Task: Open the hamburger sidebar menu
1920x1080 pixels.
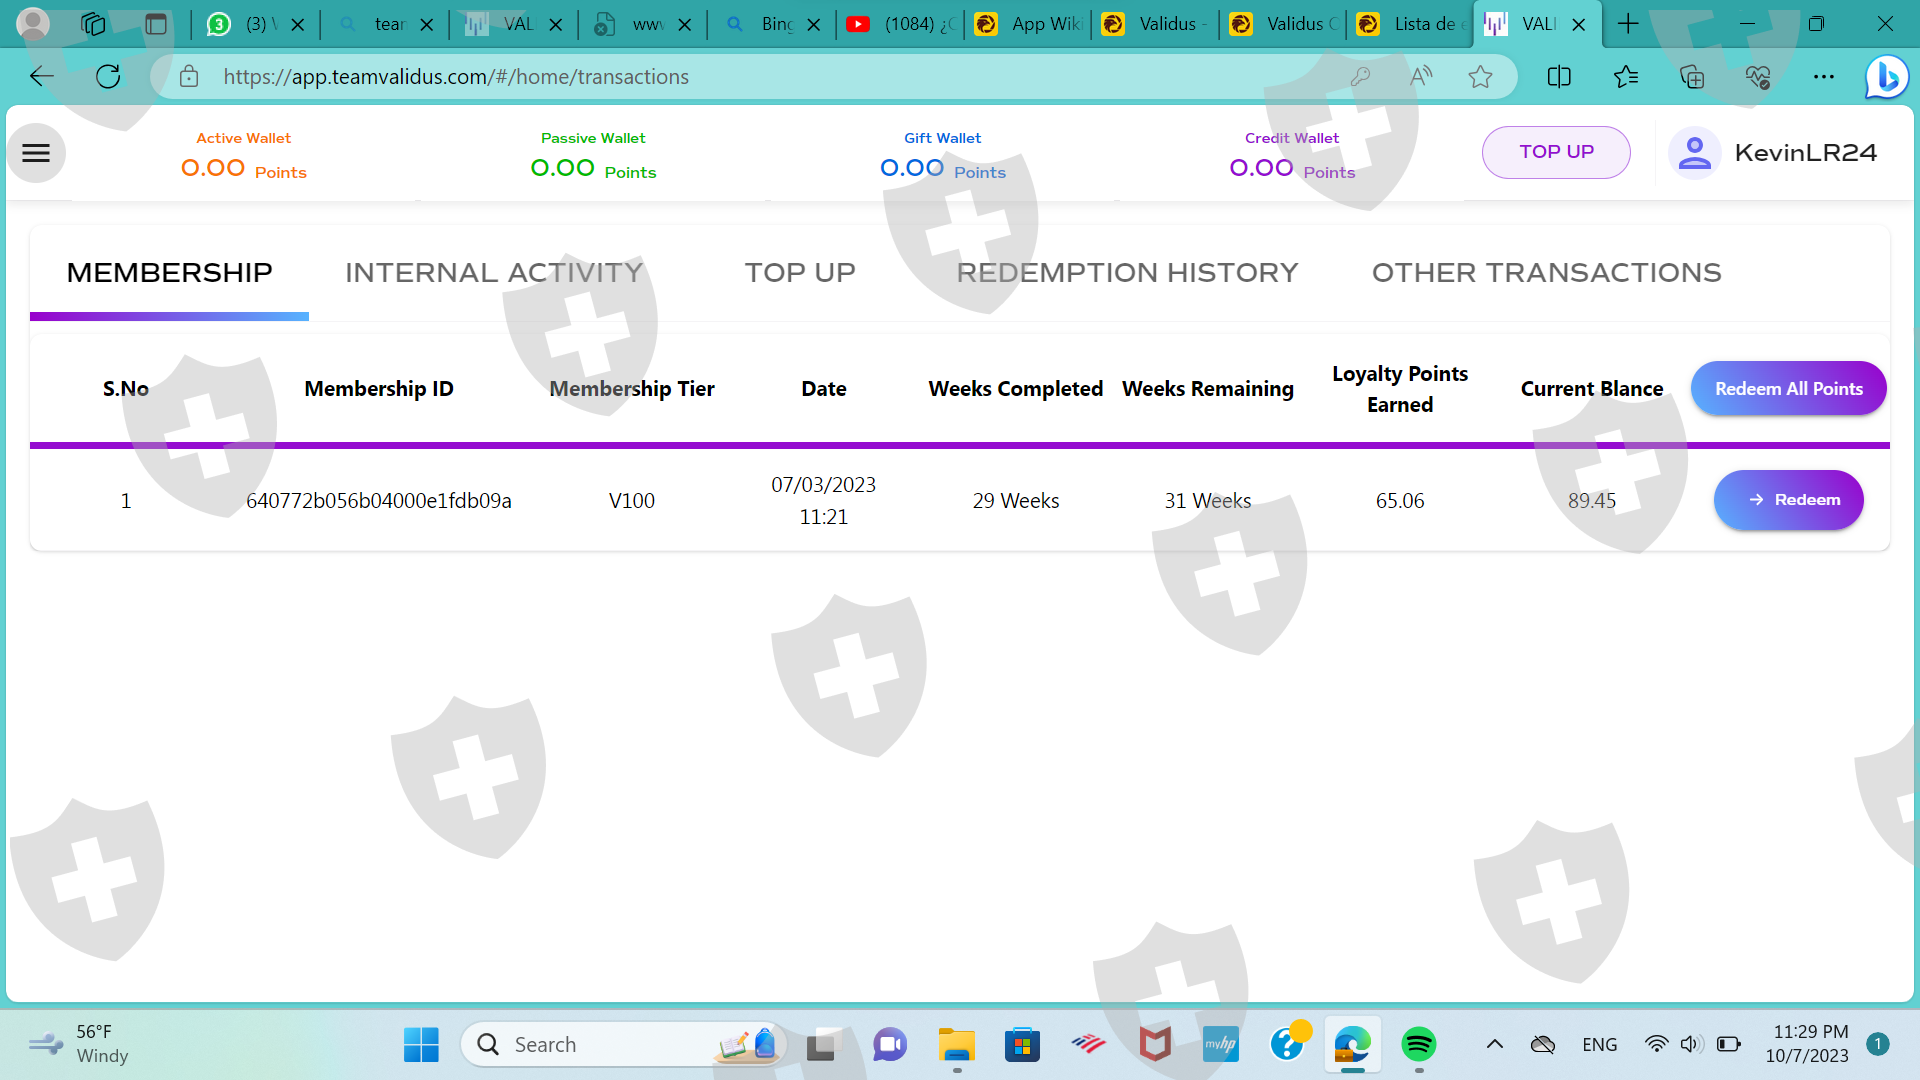Action: coord(36,153)
